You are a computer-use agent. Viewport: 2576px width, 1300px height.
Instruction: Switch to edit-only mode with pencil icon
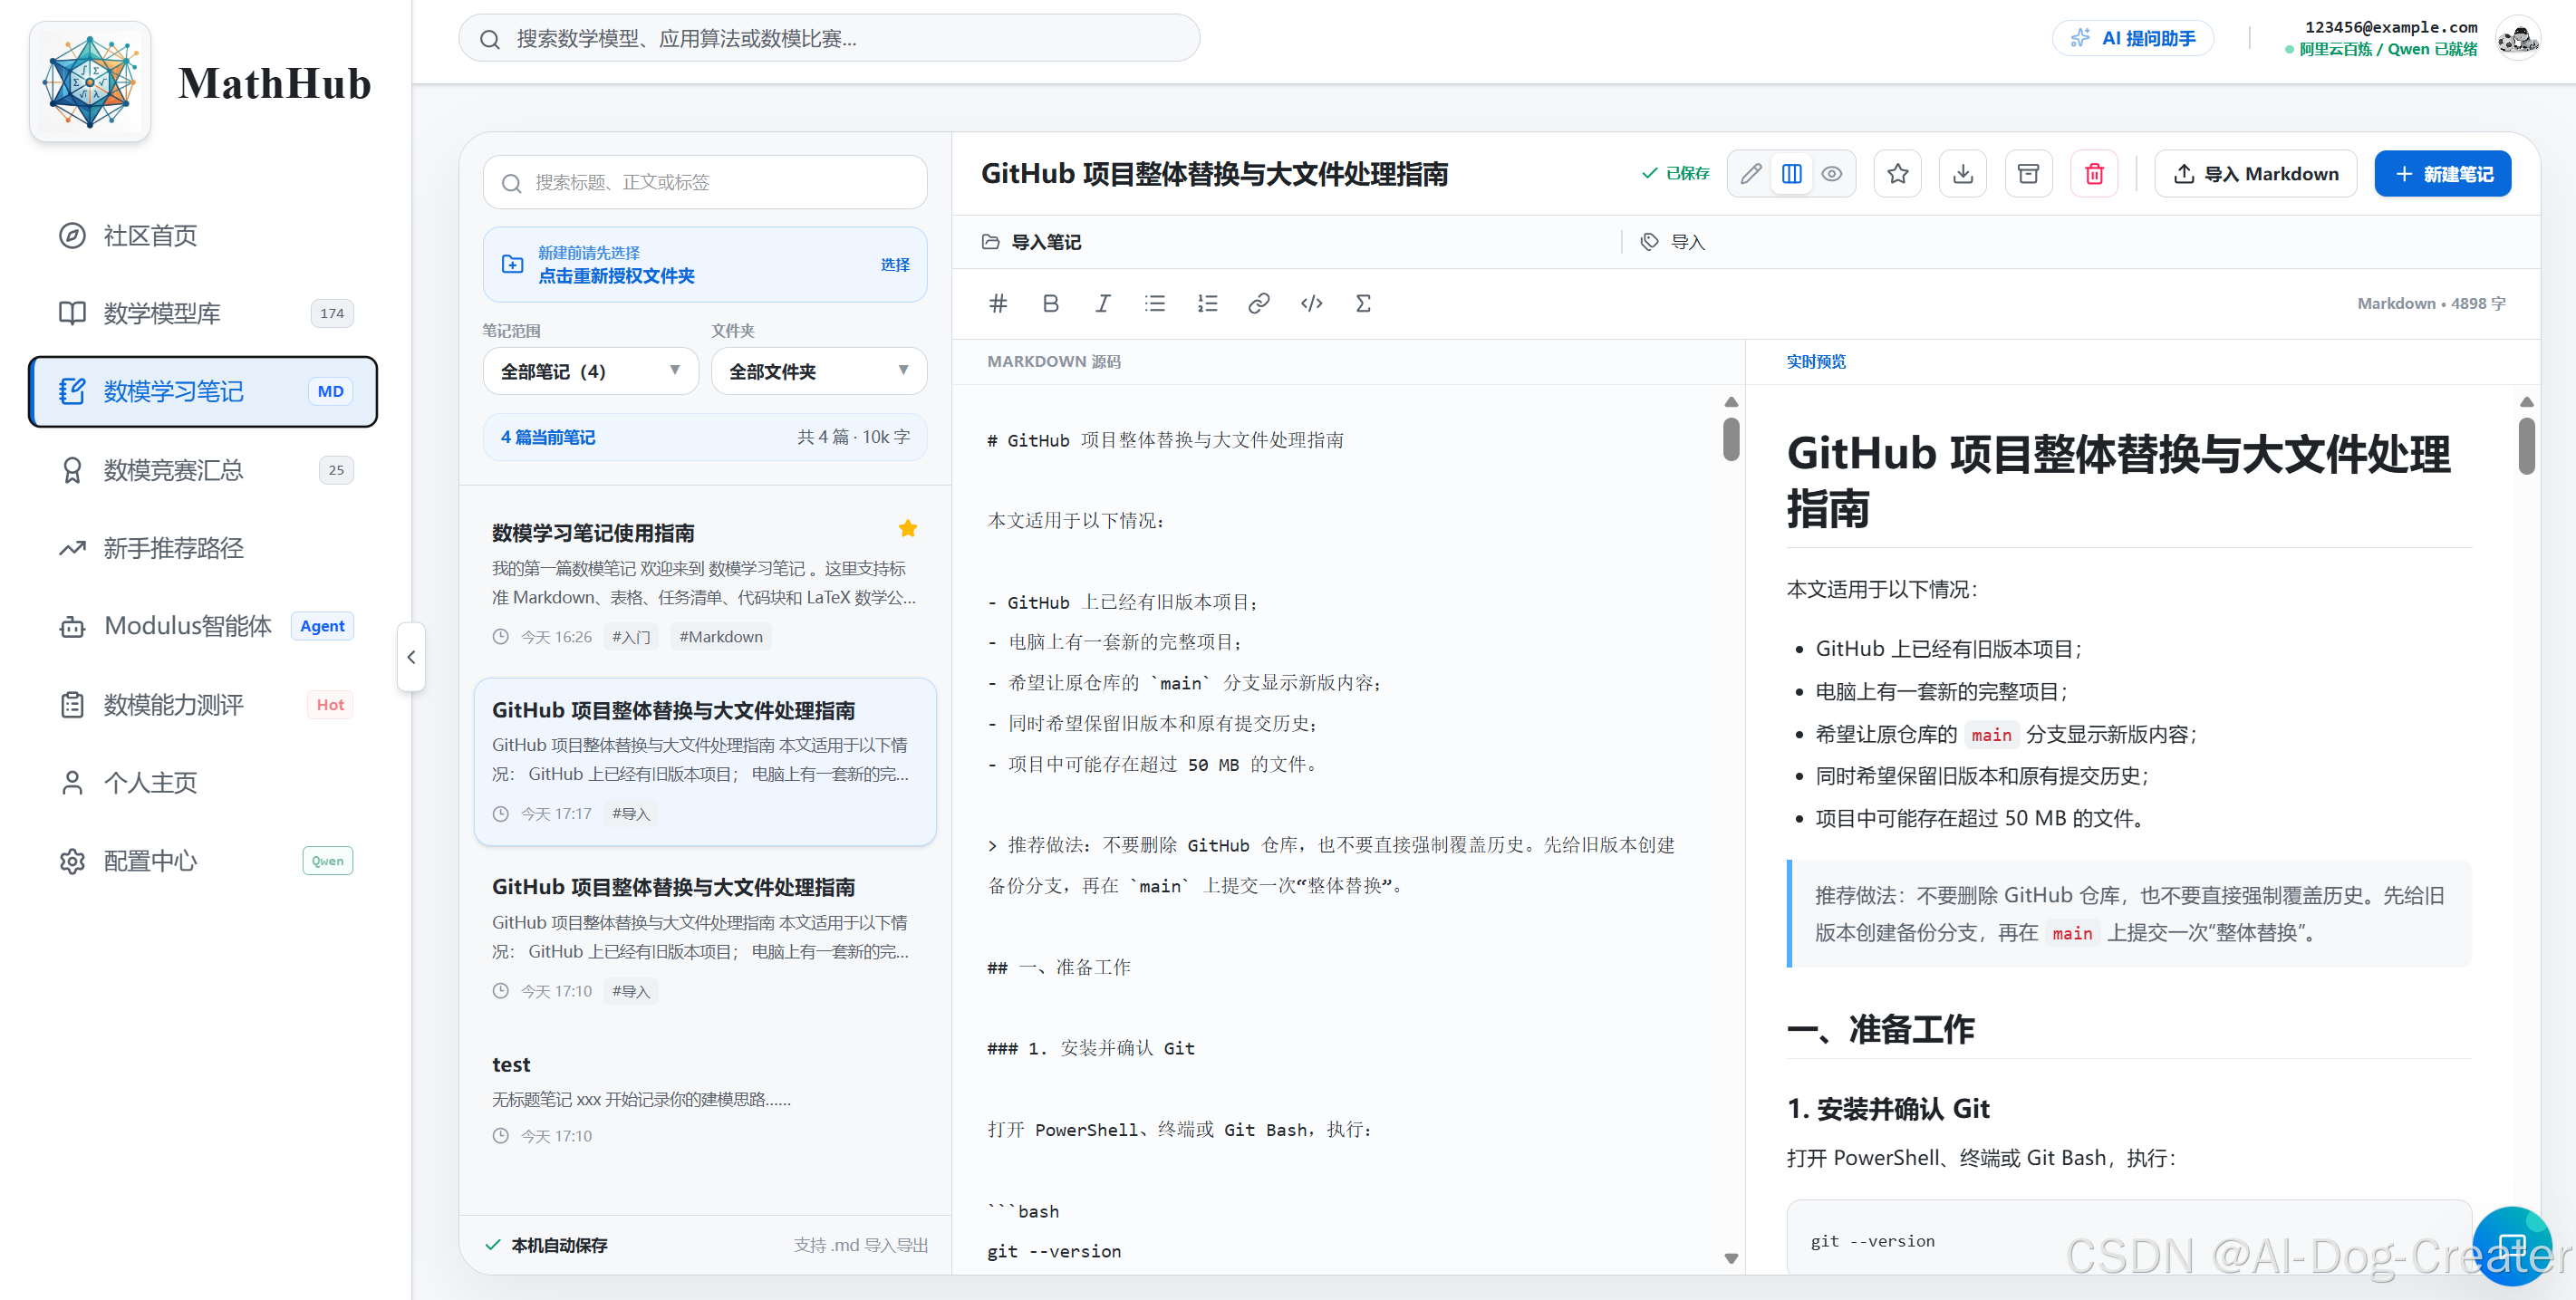1751,174
